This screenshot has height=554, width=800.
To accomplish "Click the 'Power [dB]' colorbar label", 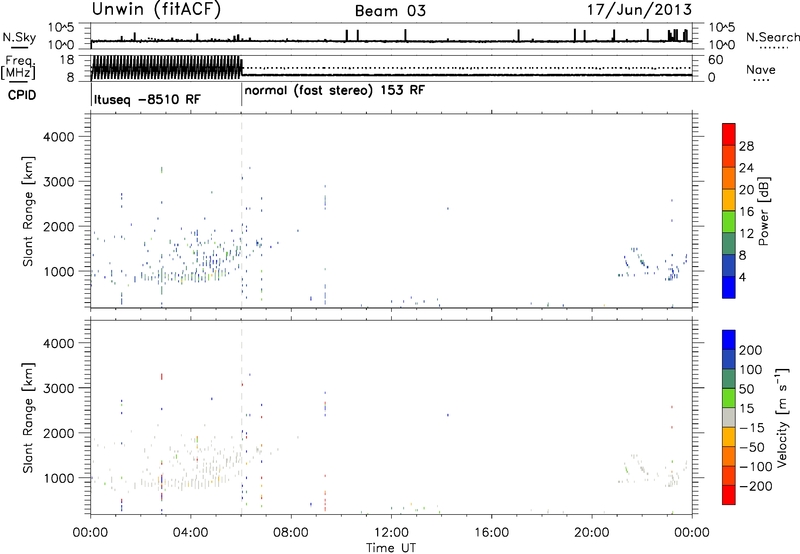I will (764, 211).
